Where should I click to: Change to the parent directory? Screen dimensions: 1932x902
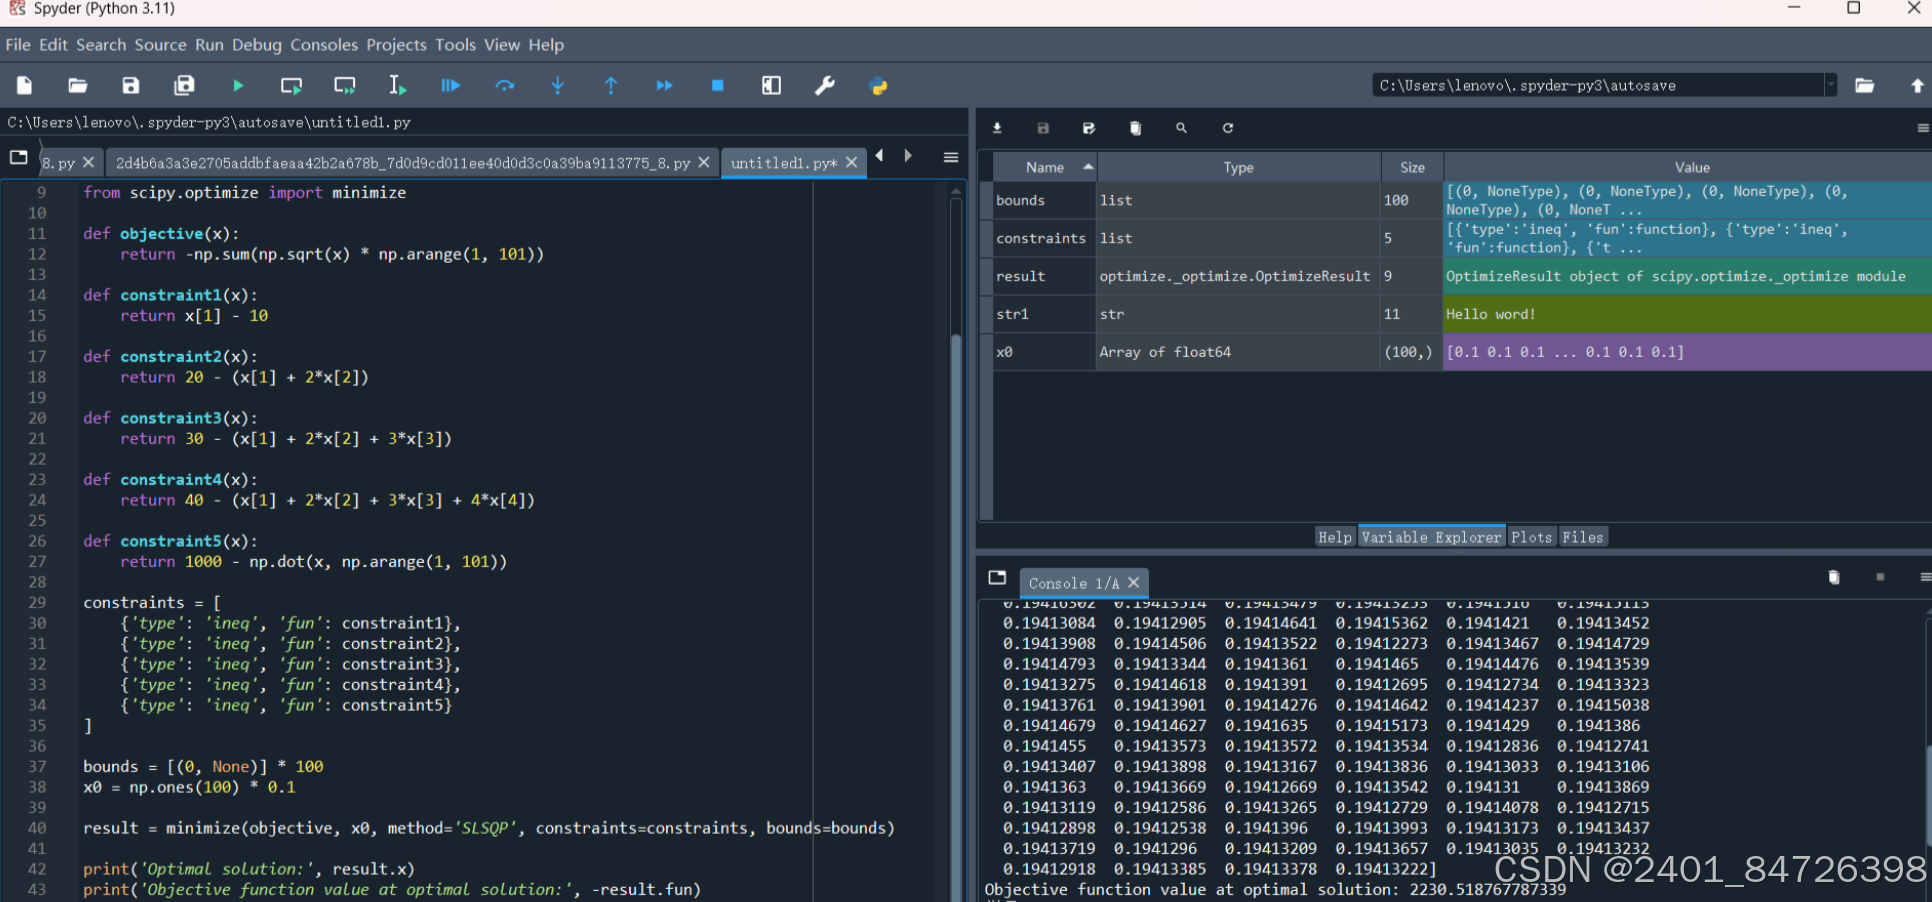pyautogui.click(x=1917, y=86)
